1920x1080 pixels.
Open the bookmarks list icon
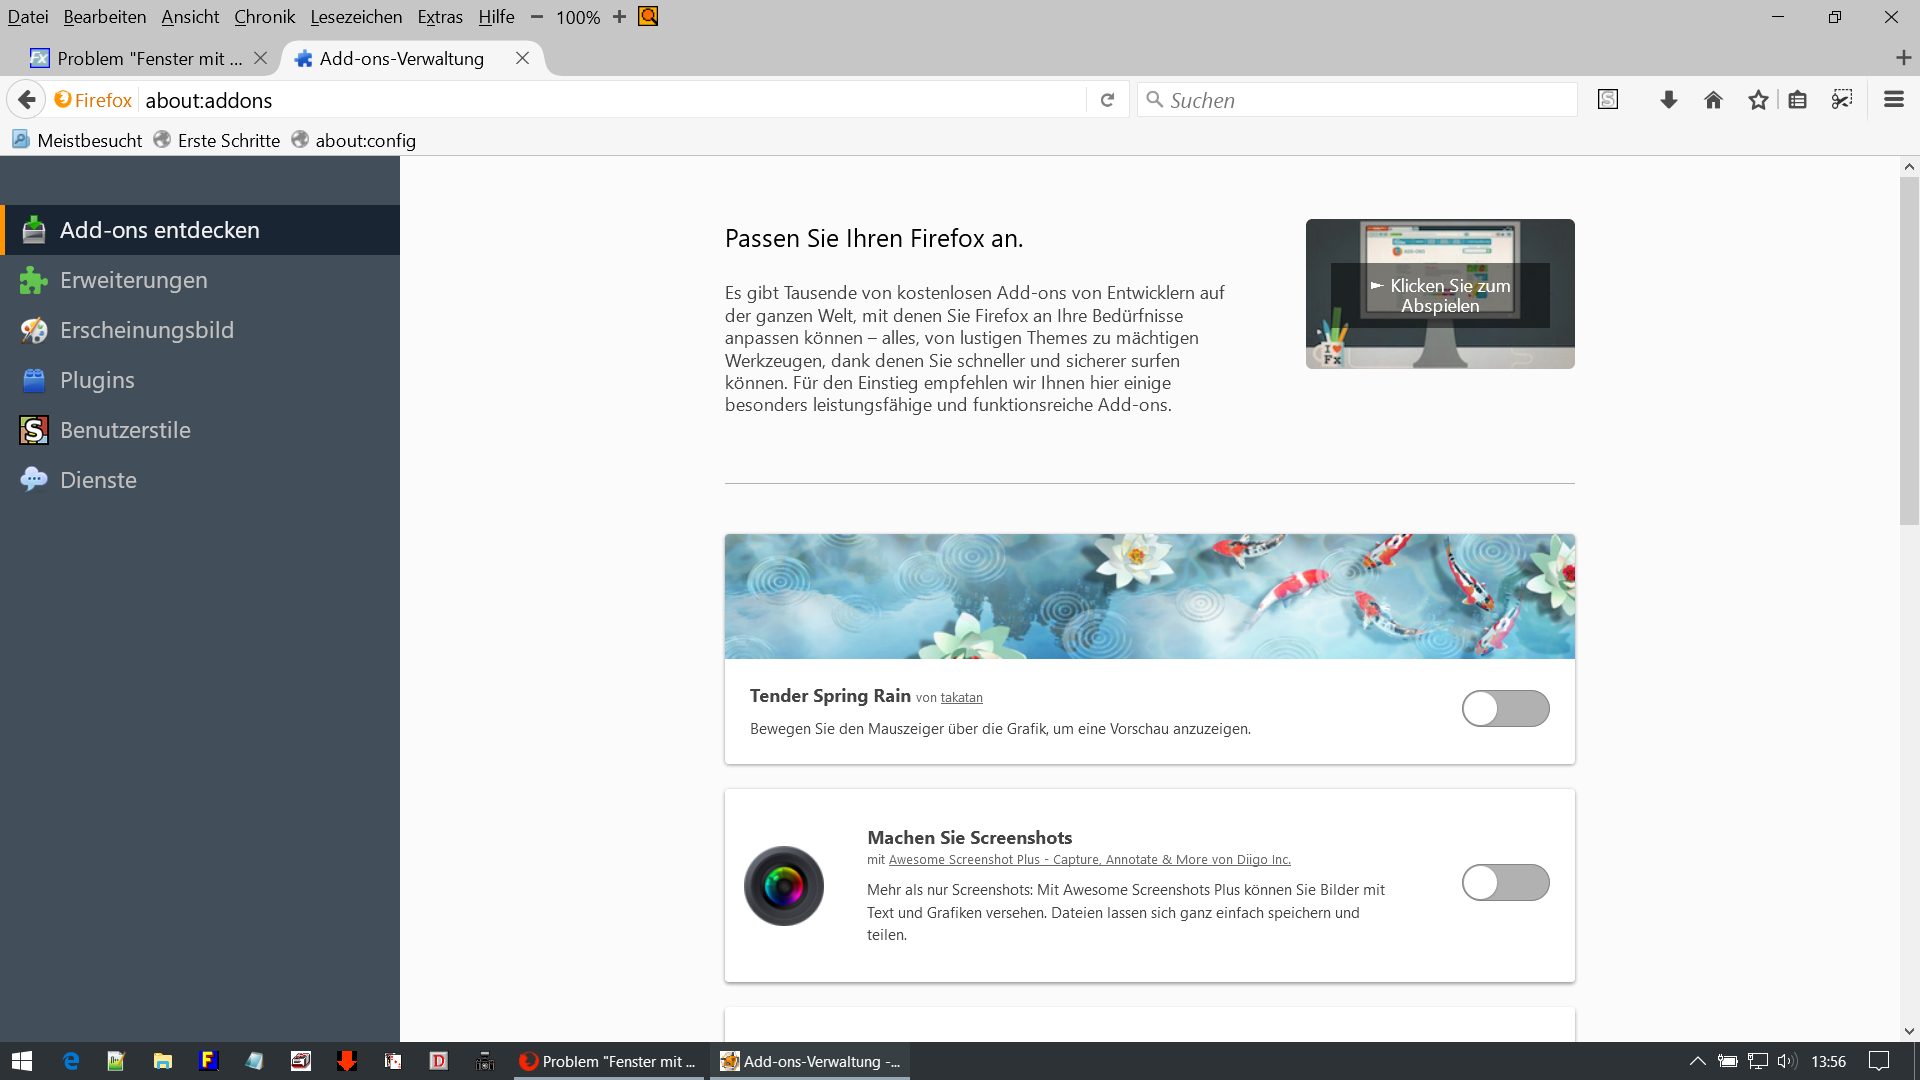[1797, 100]
